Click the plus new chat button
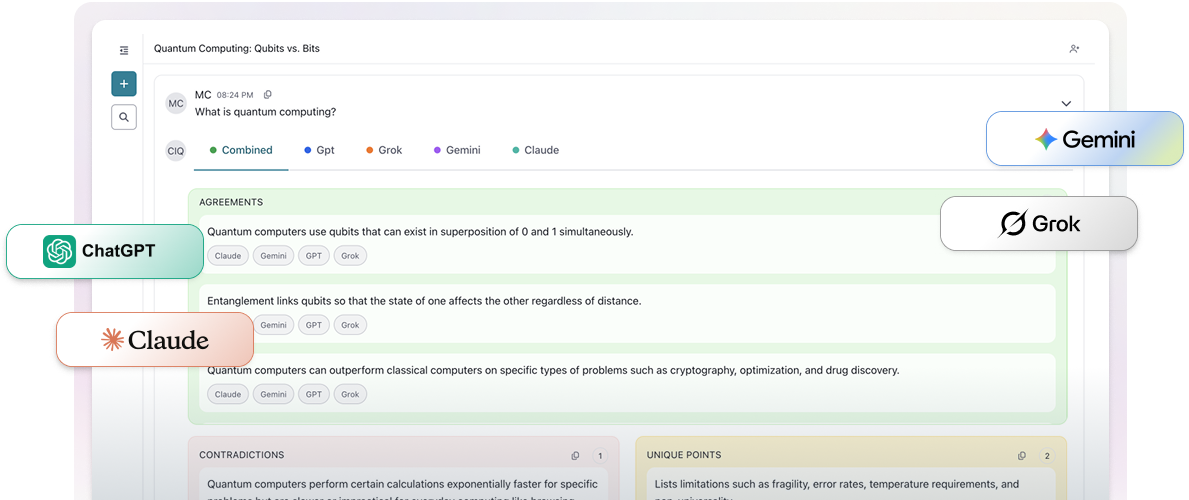 pyautogui.click(x=124, y=84)
